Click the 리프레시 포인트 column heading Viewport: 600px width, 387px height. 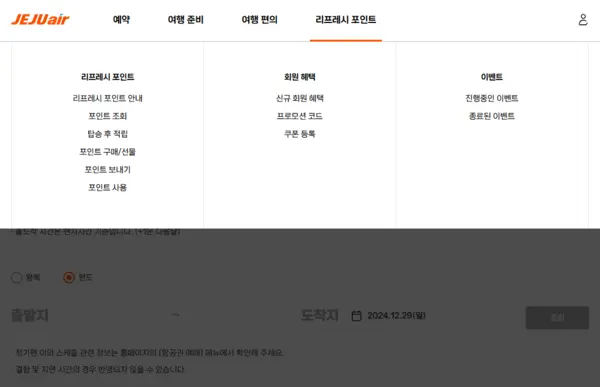click(x=108, y=77)
